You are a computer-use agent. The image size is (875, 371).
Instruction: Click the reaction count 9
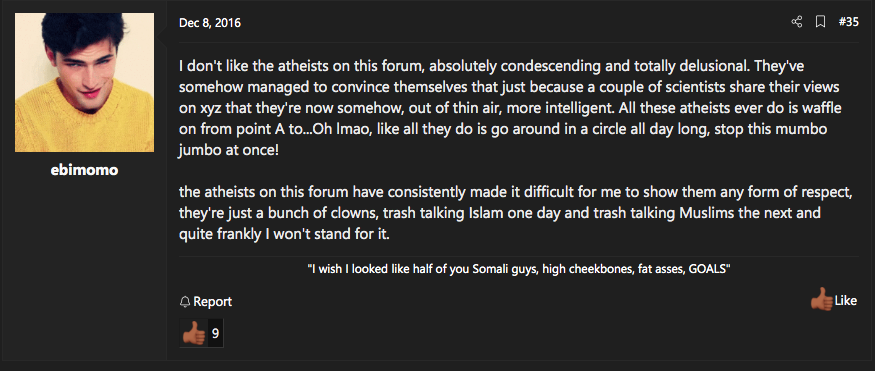tap(215, 334)
